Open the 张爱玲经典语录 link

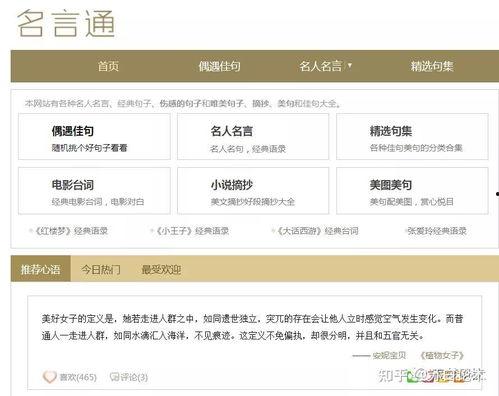point(437,231)
